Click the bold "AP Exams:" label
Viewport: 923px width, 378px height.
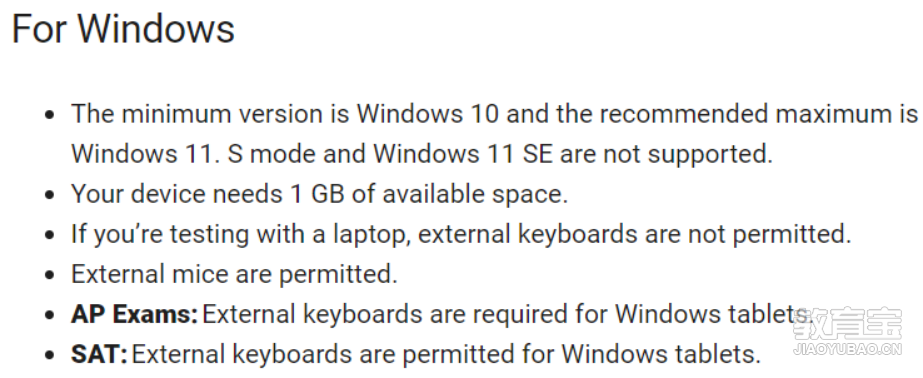pyautogui.click(x=134, y=315)
